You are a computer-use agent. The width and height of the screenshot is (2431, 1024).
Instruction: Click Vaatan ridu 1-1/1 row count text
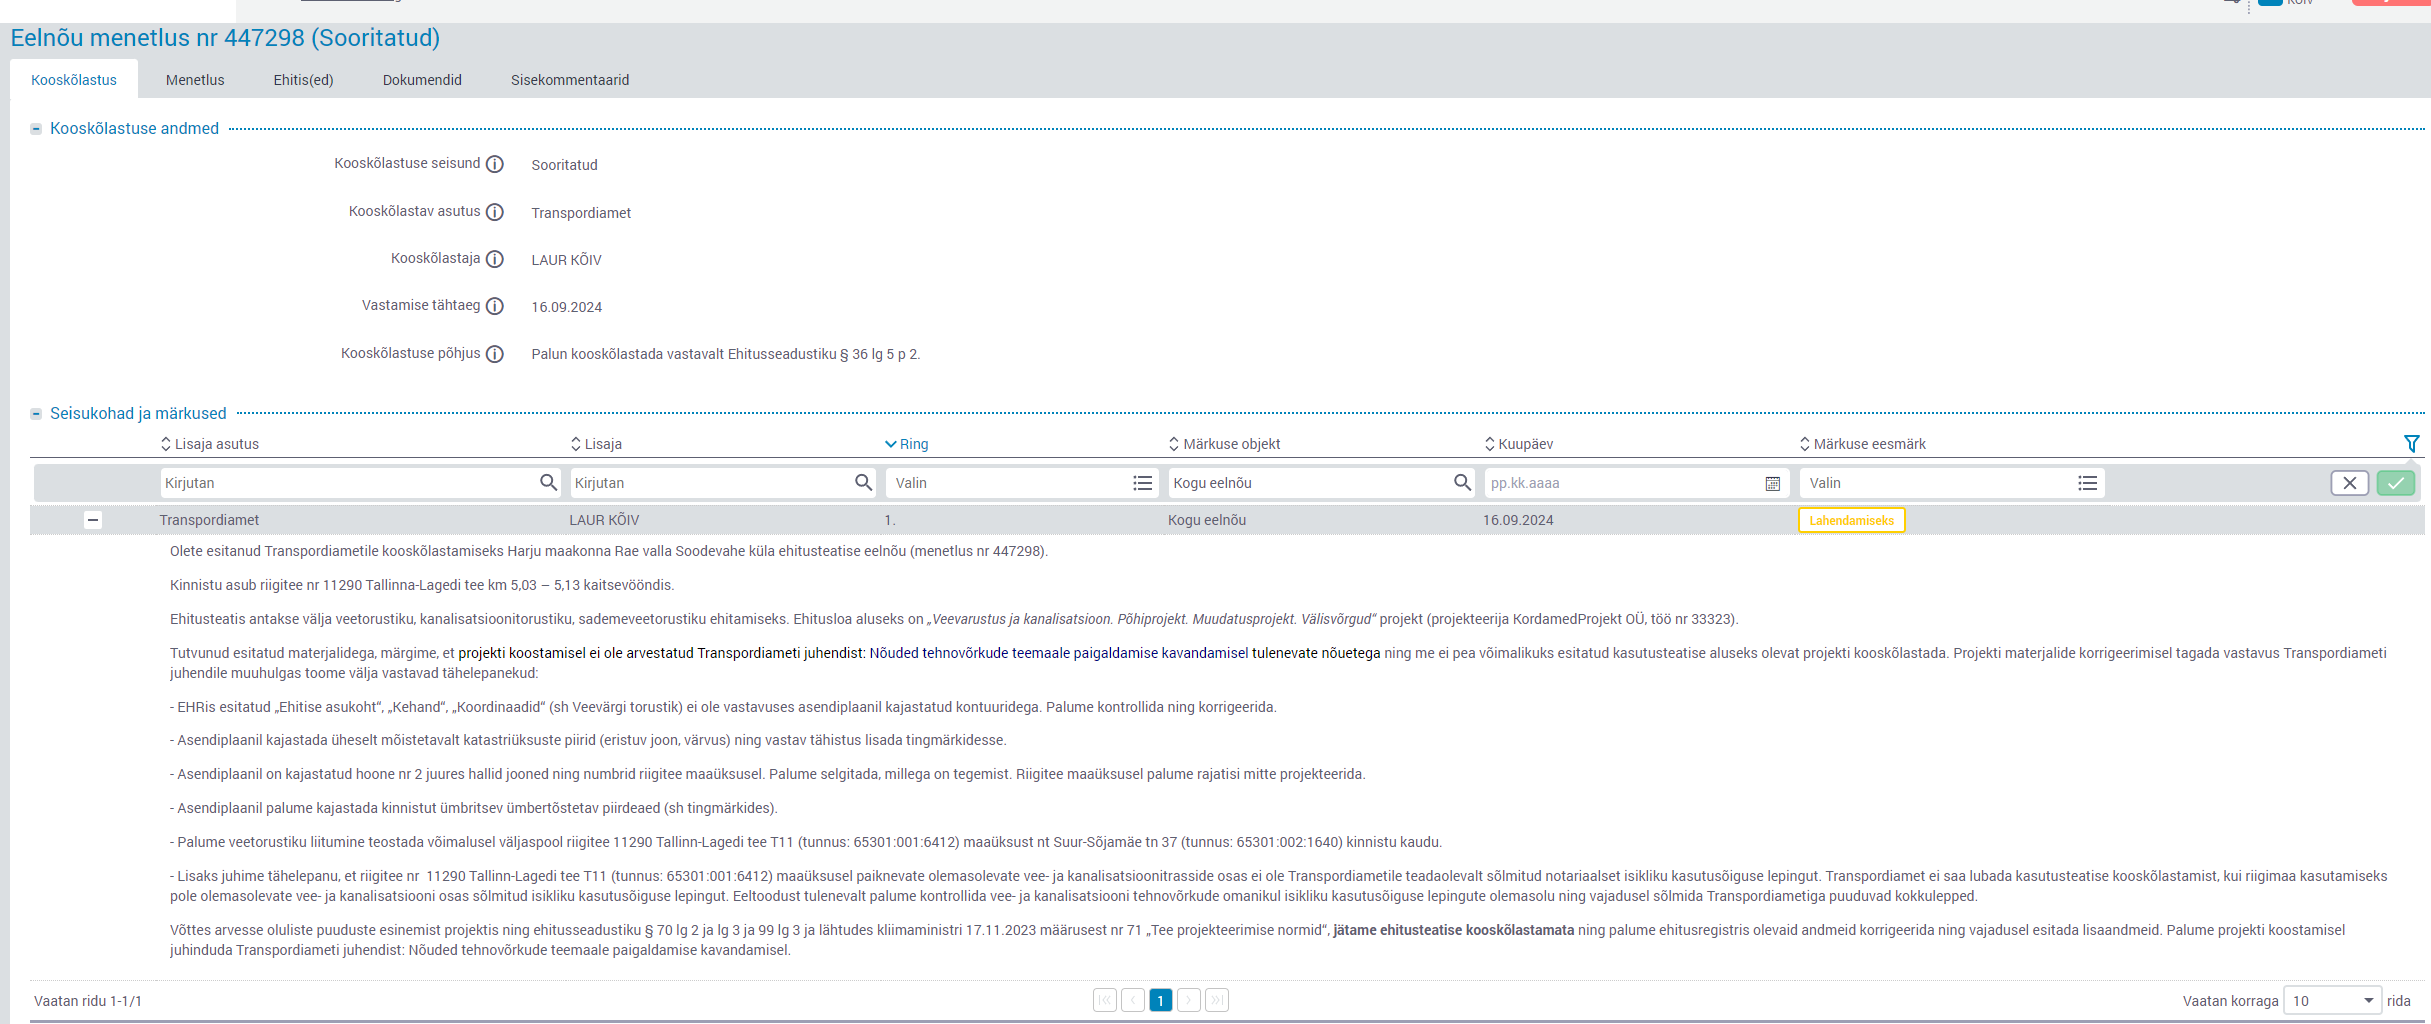[x=88, y=1001]
